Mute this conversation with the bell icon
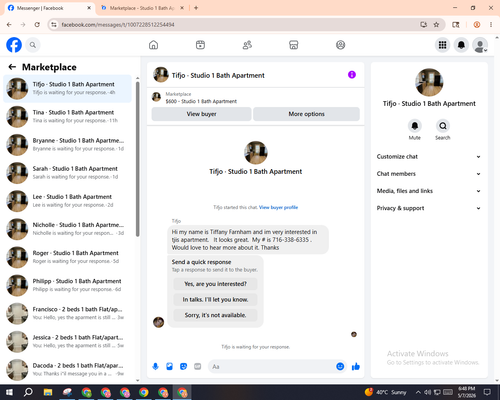500x400 pixels. pos(415,126)
